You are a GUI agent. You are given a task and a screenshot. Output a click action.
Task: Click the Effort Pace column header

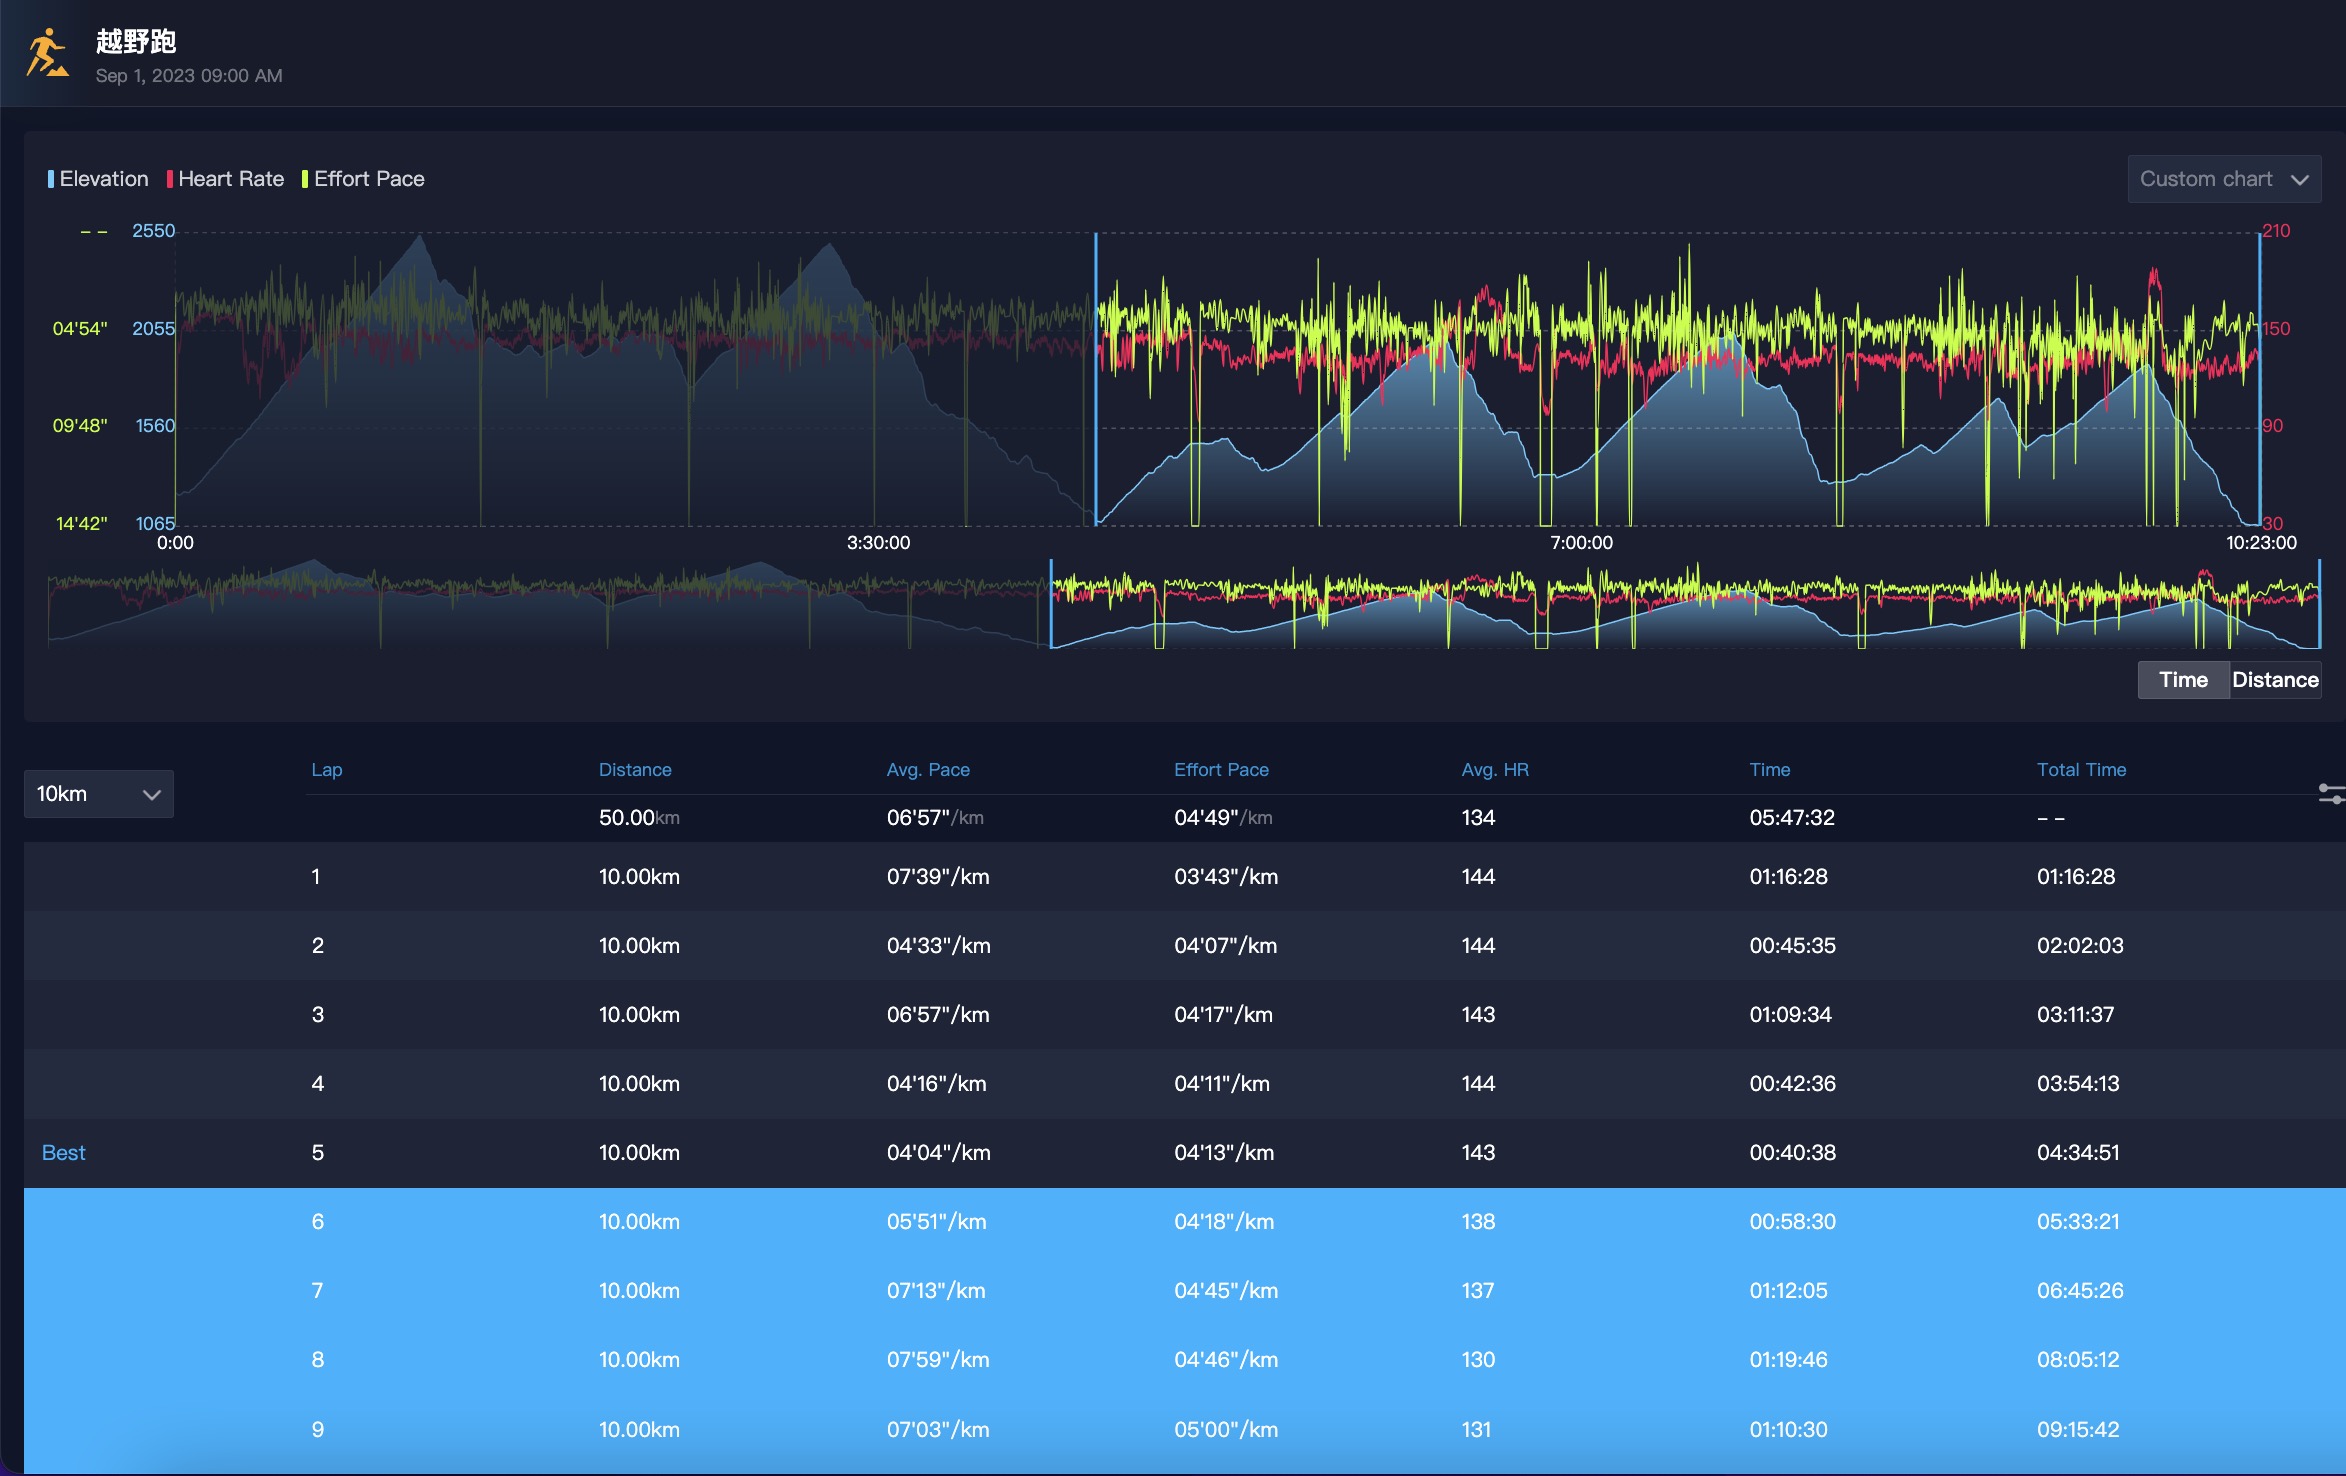tap(1221, 770)
